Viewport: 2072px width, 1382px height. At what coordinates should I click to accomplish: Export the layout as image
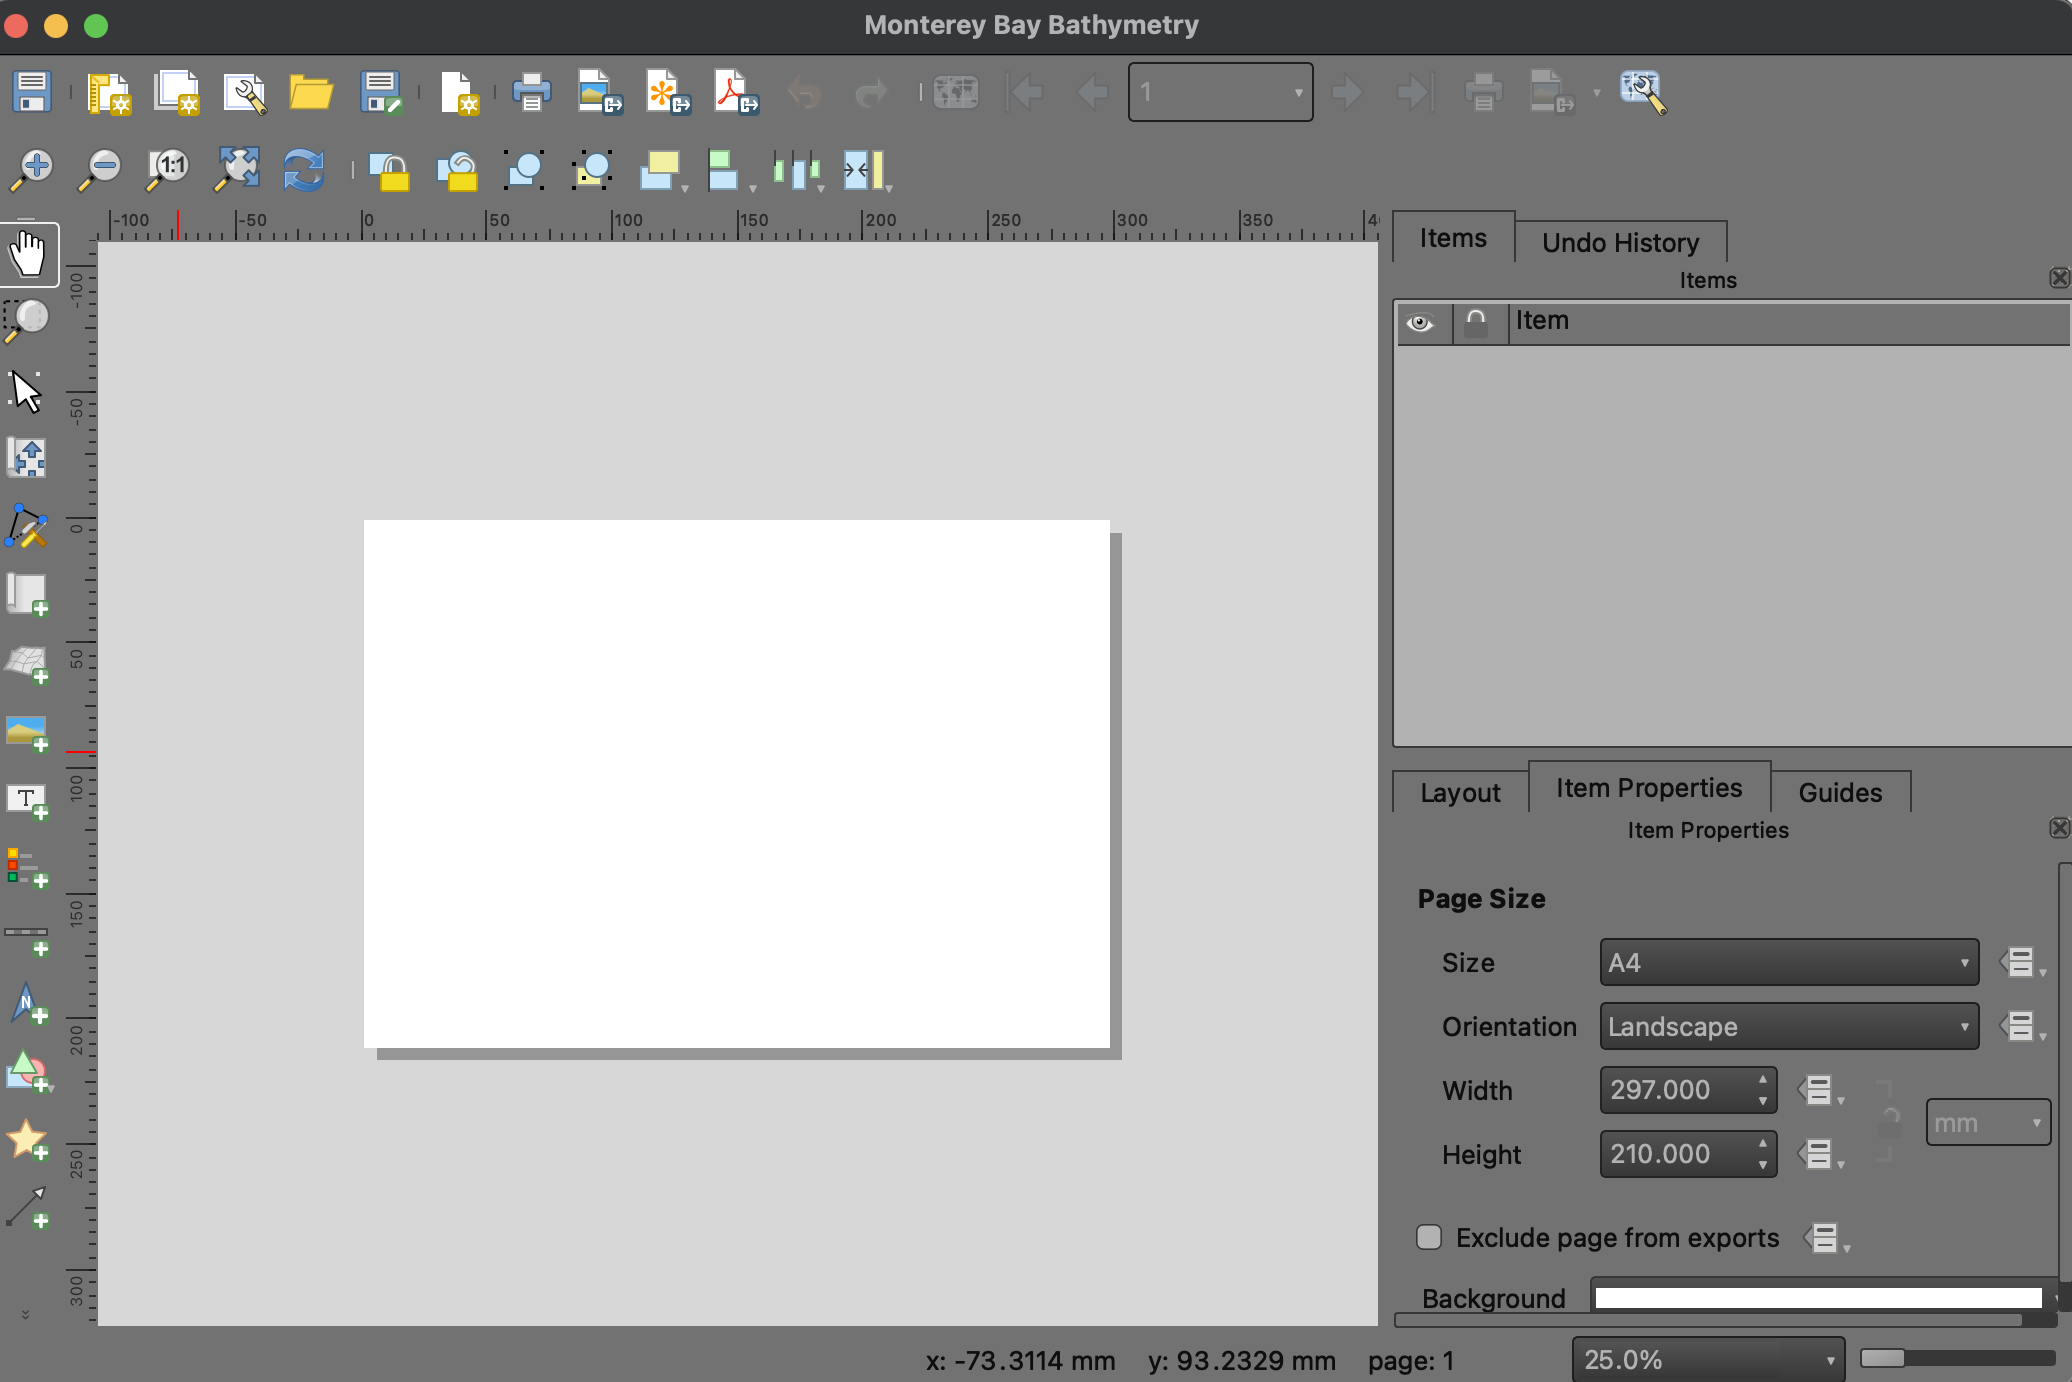599,92
